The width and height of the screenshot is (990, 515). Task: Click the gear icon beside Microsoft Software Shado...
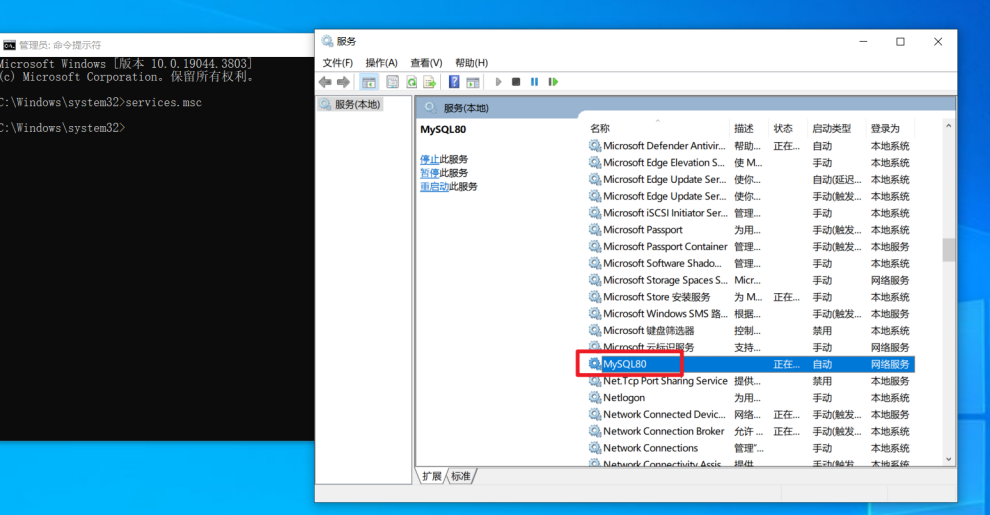pos(595,263)
